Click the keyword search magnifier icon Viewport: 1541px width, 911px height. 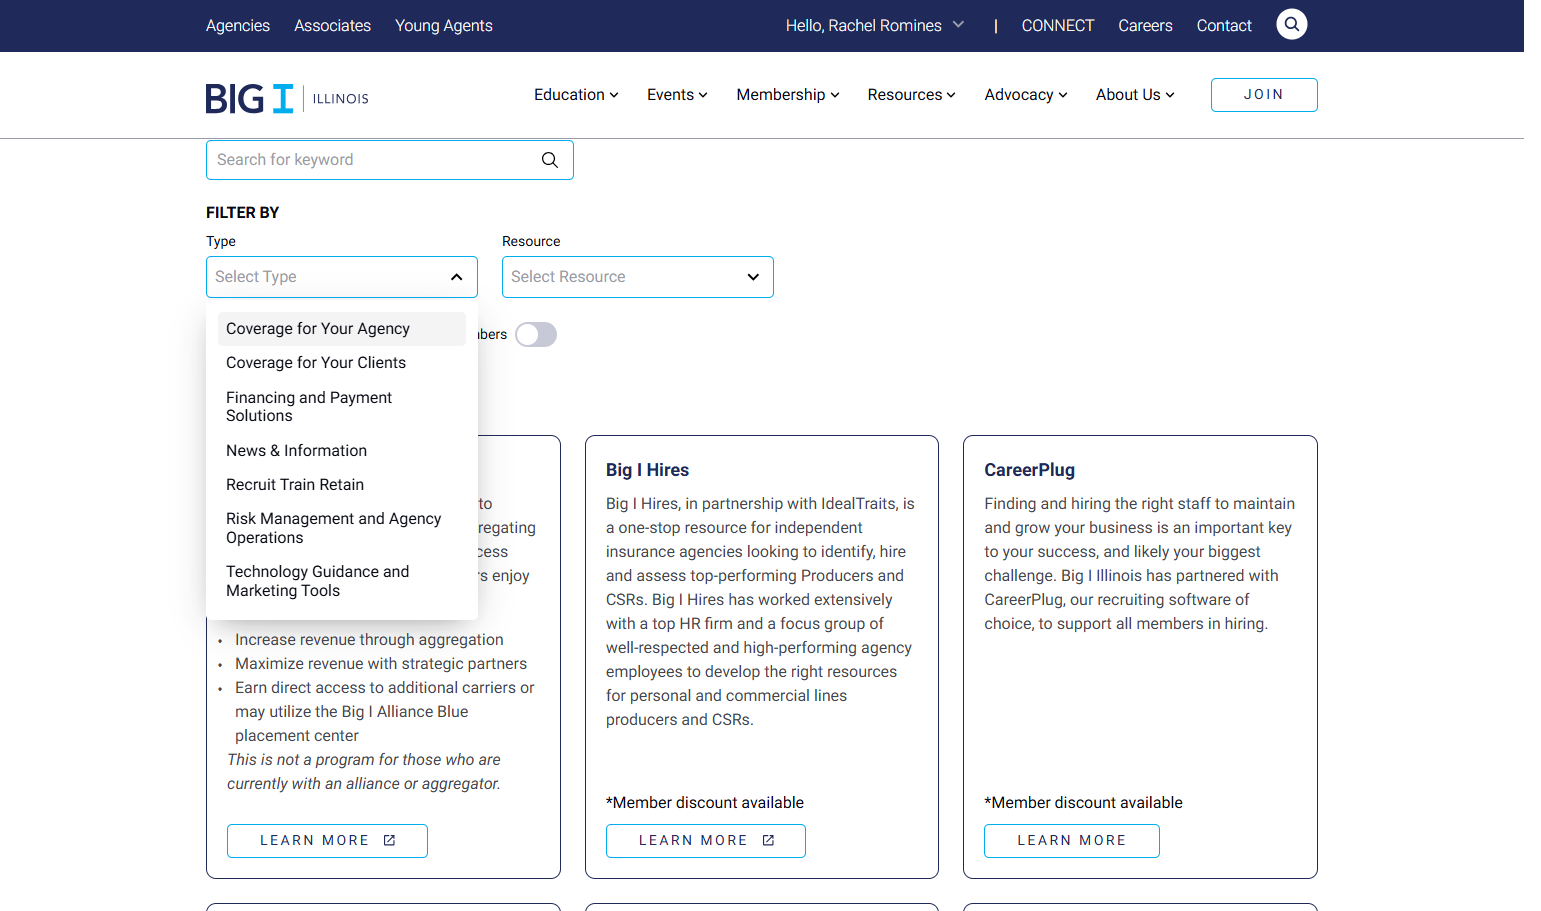tap(550, 160)
